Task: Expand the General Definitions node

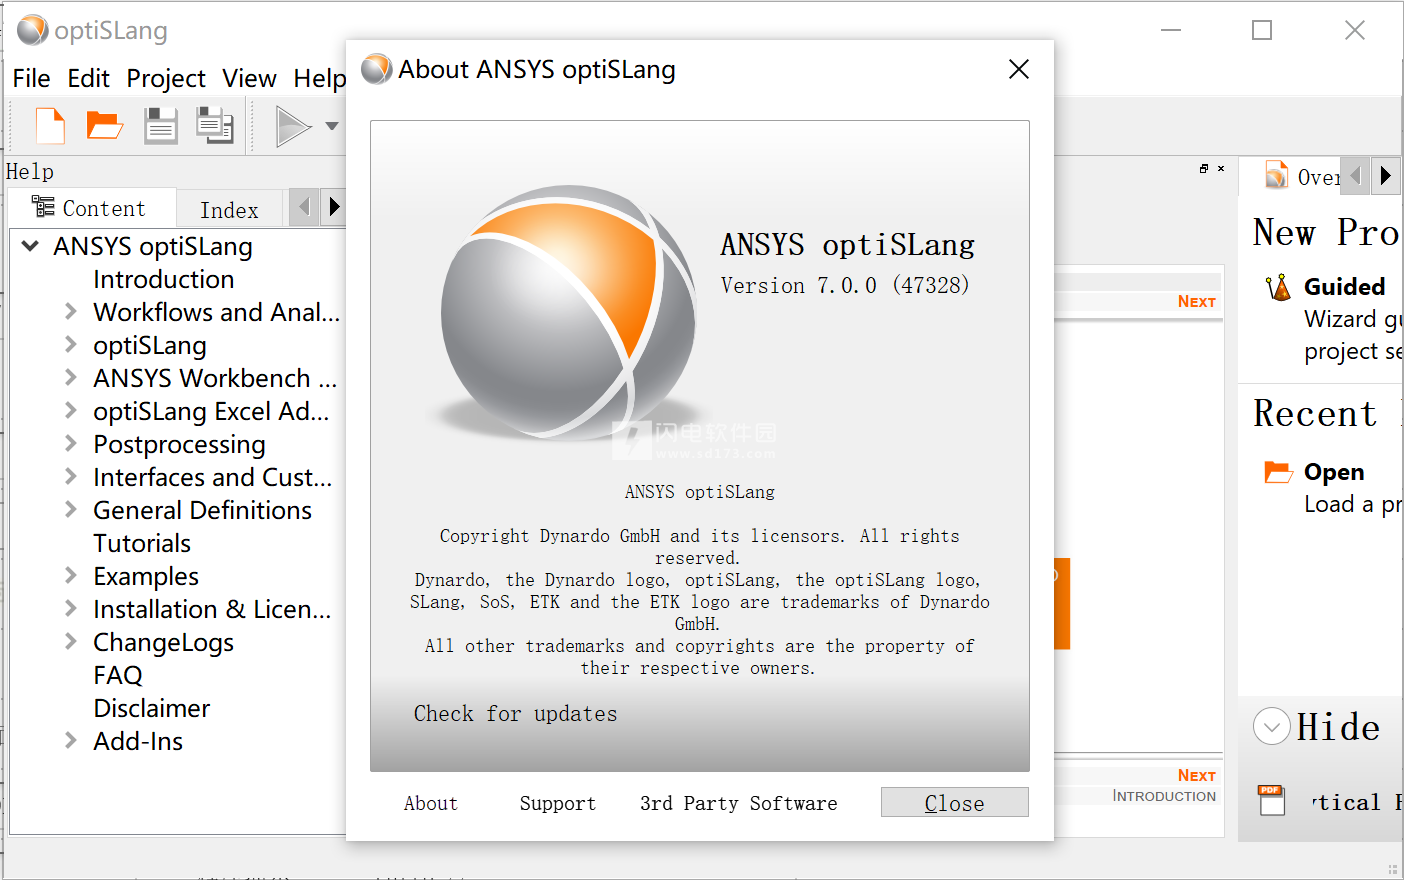Action: pos(70,510)
